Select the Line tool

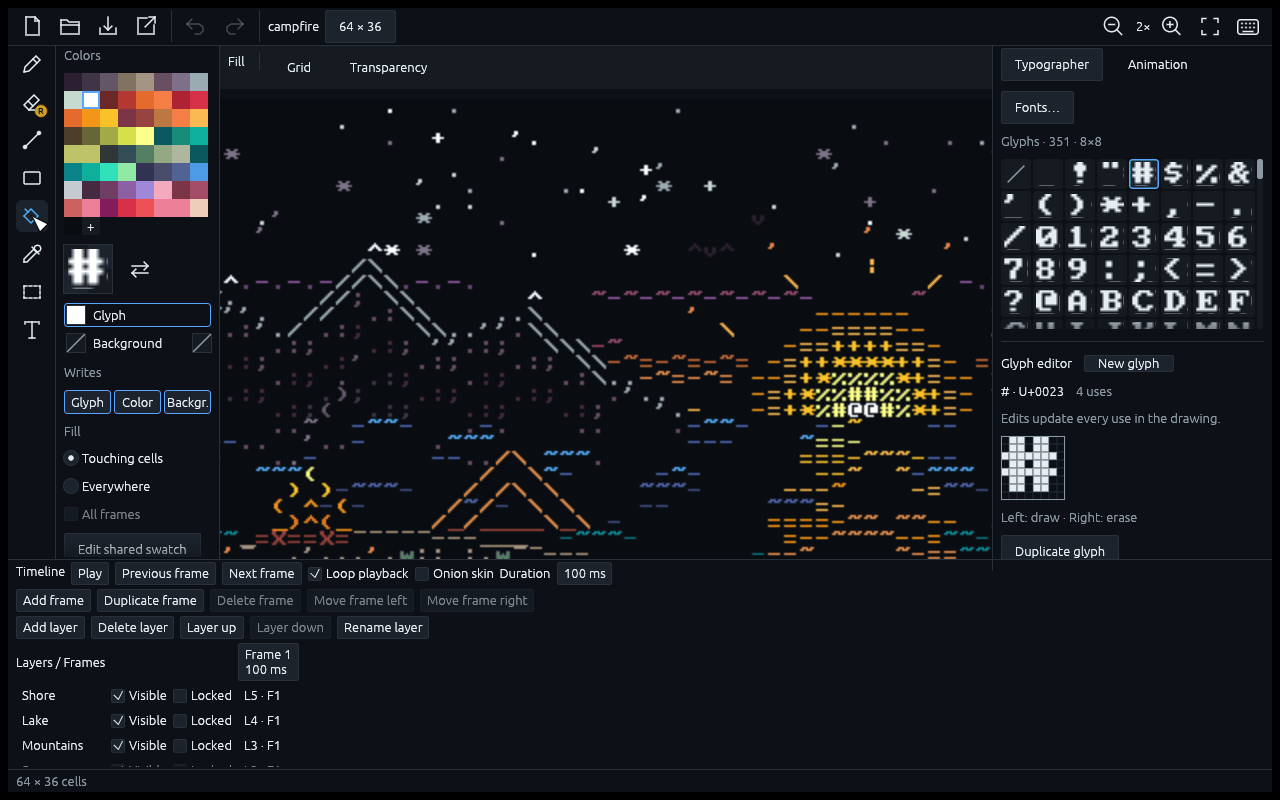tap(32, 140)
